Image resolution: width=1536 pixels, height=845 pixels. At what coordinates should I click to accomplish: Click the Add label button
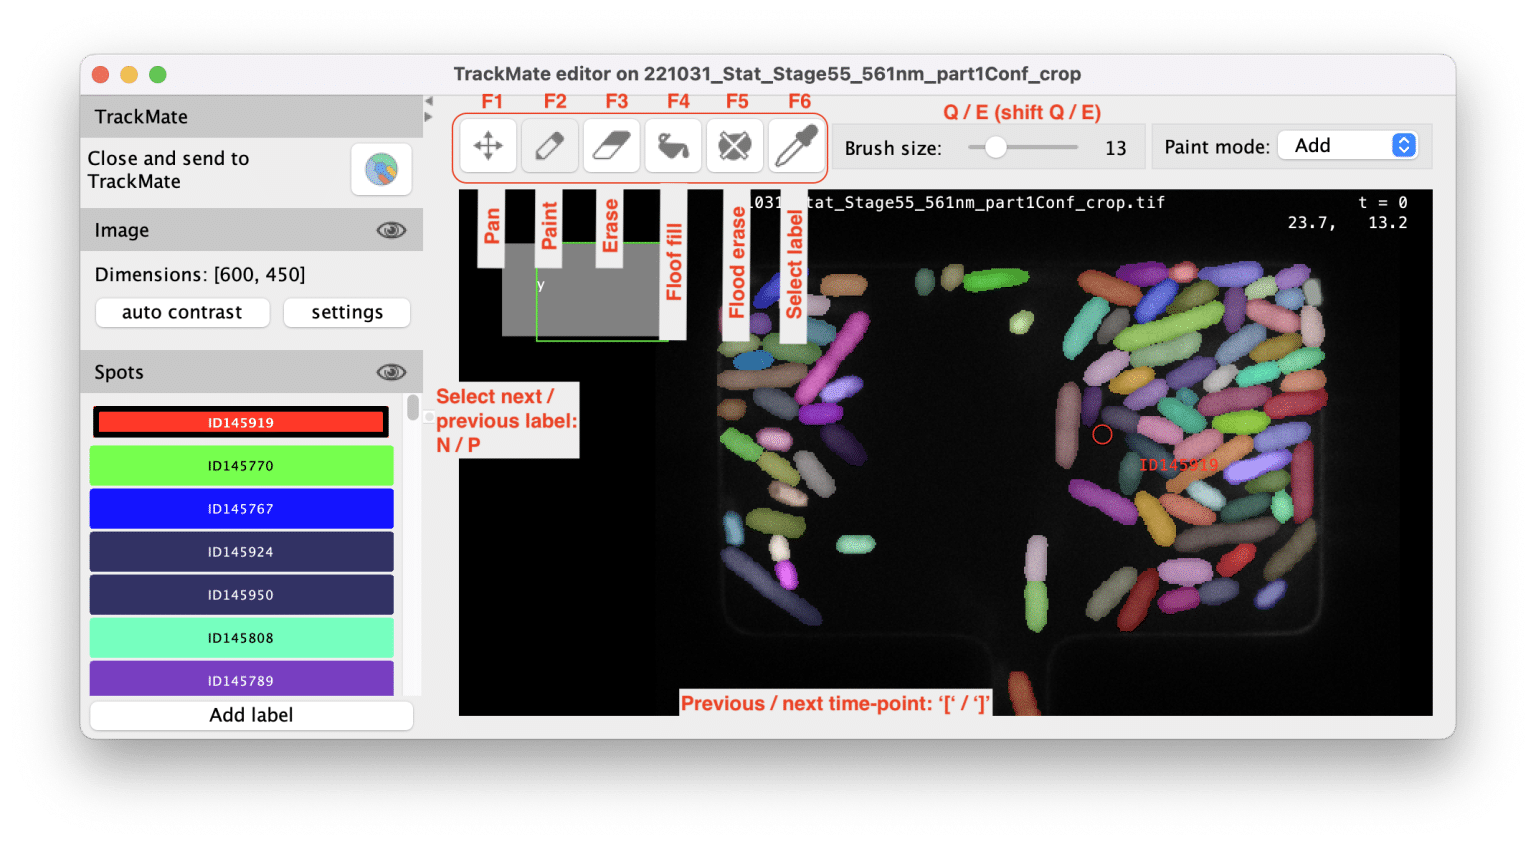pyautogui.click(x=251, y=714)
